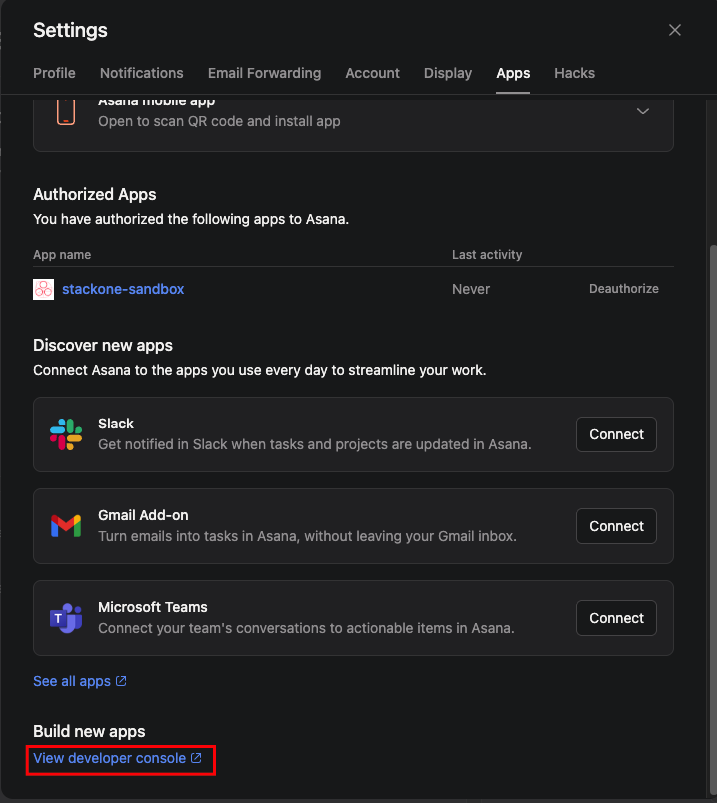The image size is (717, 803).
Task: Click the Gmail Add-on icon
Action: tap(66, 526)
